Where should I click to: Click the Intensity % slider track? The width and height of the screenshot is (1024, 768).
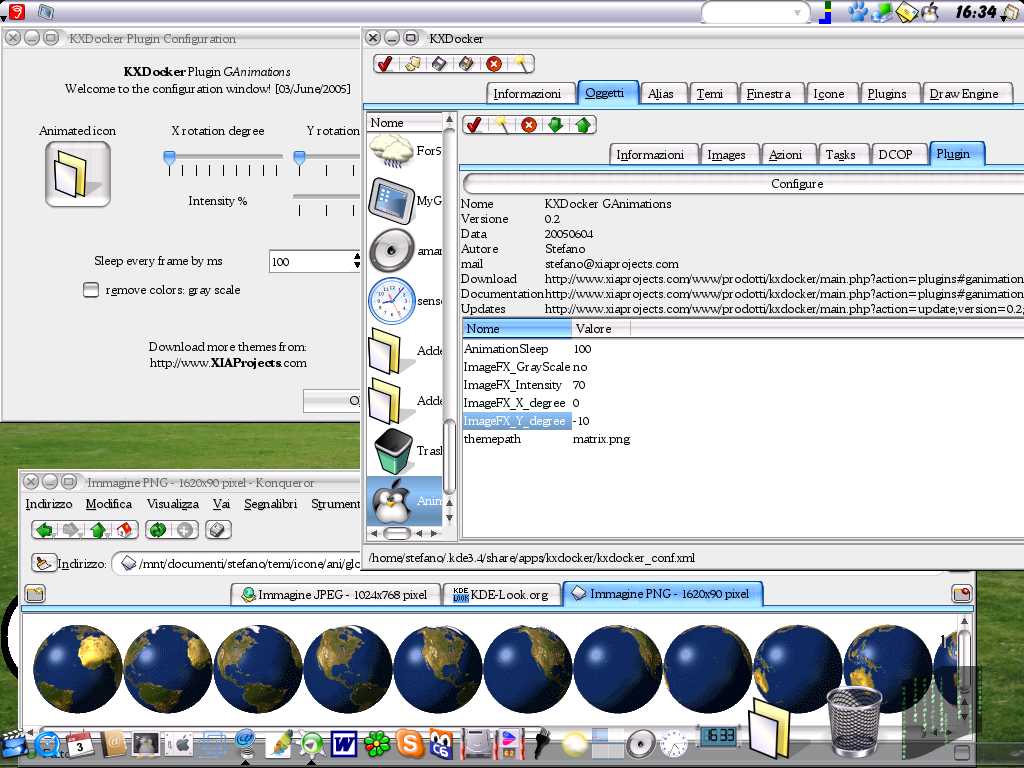pyautogui.click(x=326, y=196)
